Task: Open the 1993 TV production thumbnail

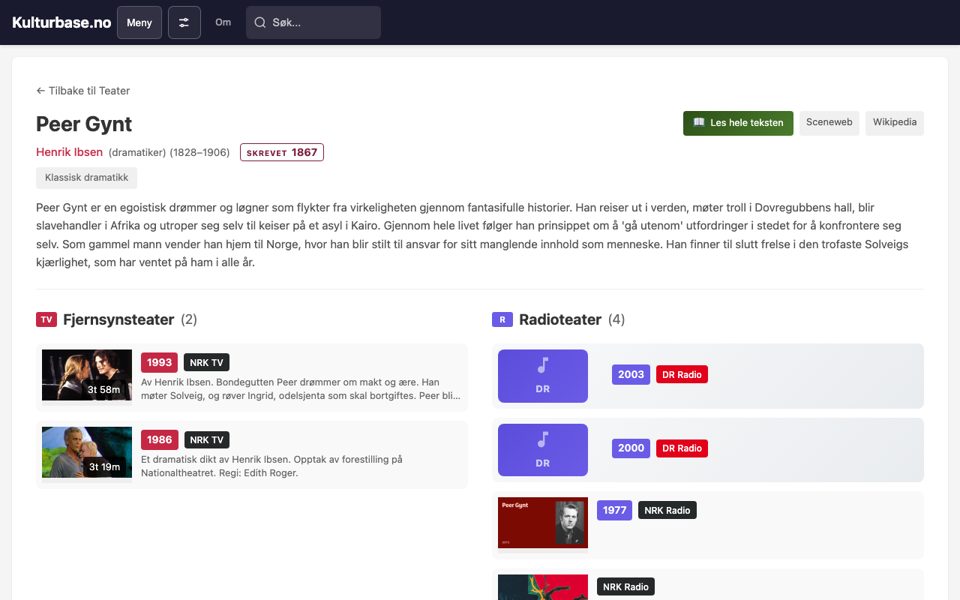Action: (x=87, y=375)
